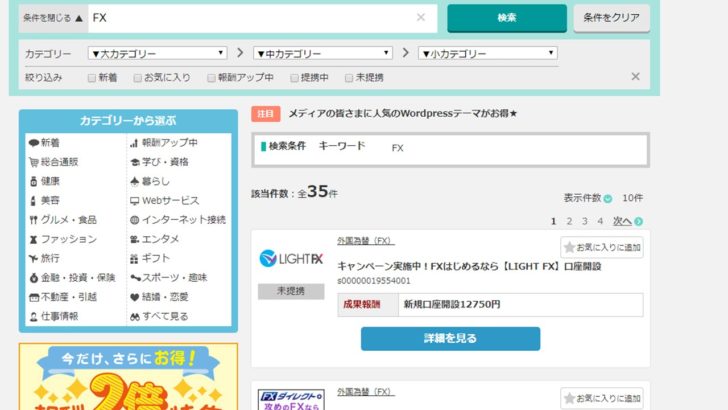
Task: Click the 新着 speech bubble category icon
Action: tap(33, 143)
